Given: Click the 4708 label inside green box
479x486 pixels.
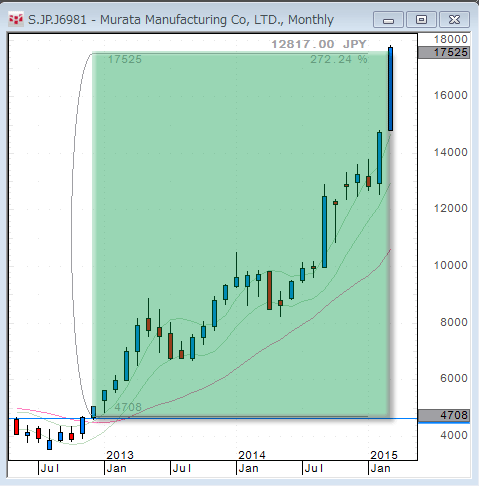Looking at the screenshot, I should [128, 407].
